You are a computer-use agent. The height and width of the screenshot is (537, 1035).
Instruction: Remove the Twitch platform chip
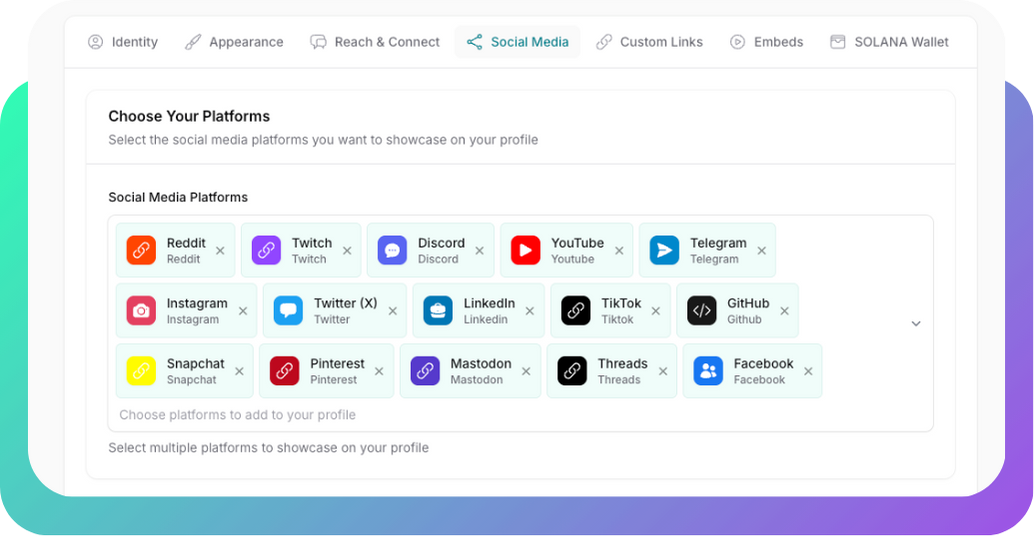(x=347, y=251)
